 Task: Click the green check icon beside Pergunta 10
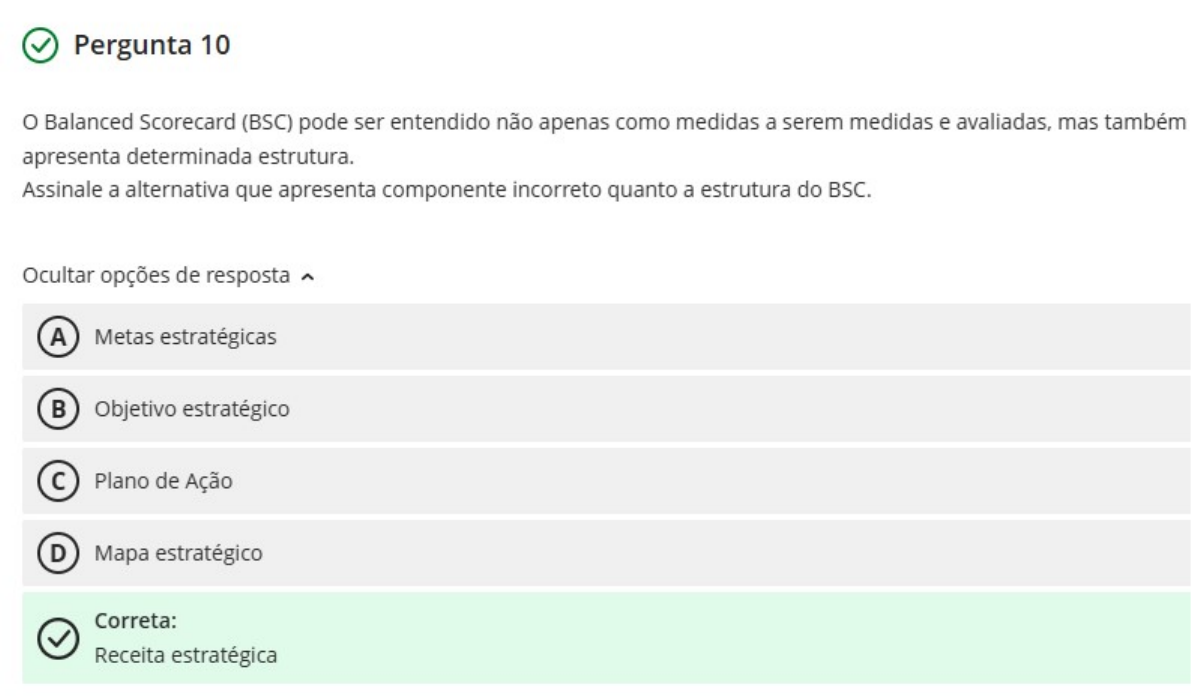point(37,46)
